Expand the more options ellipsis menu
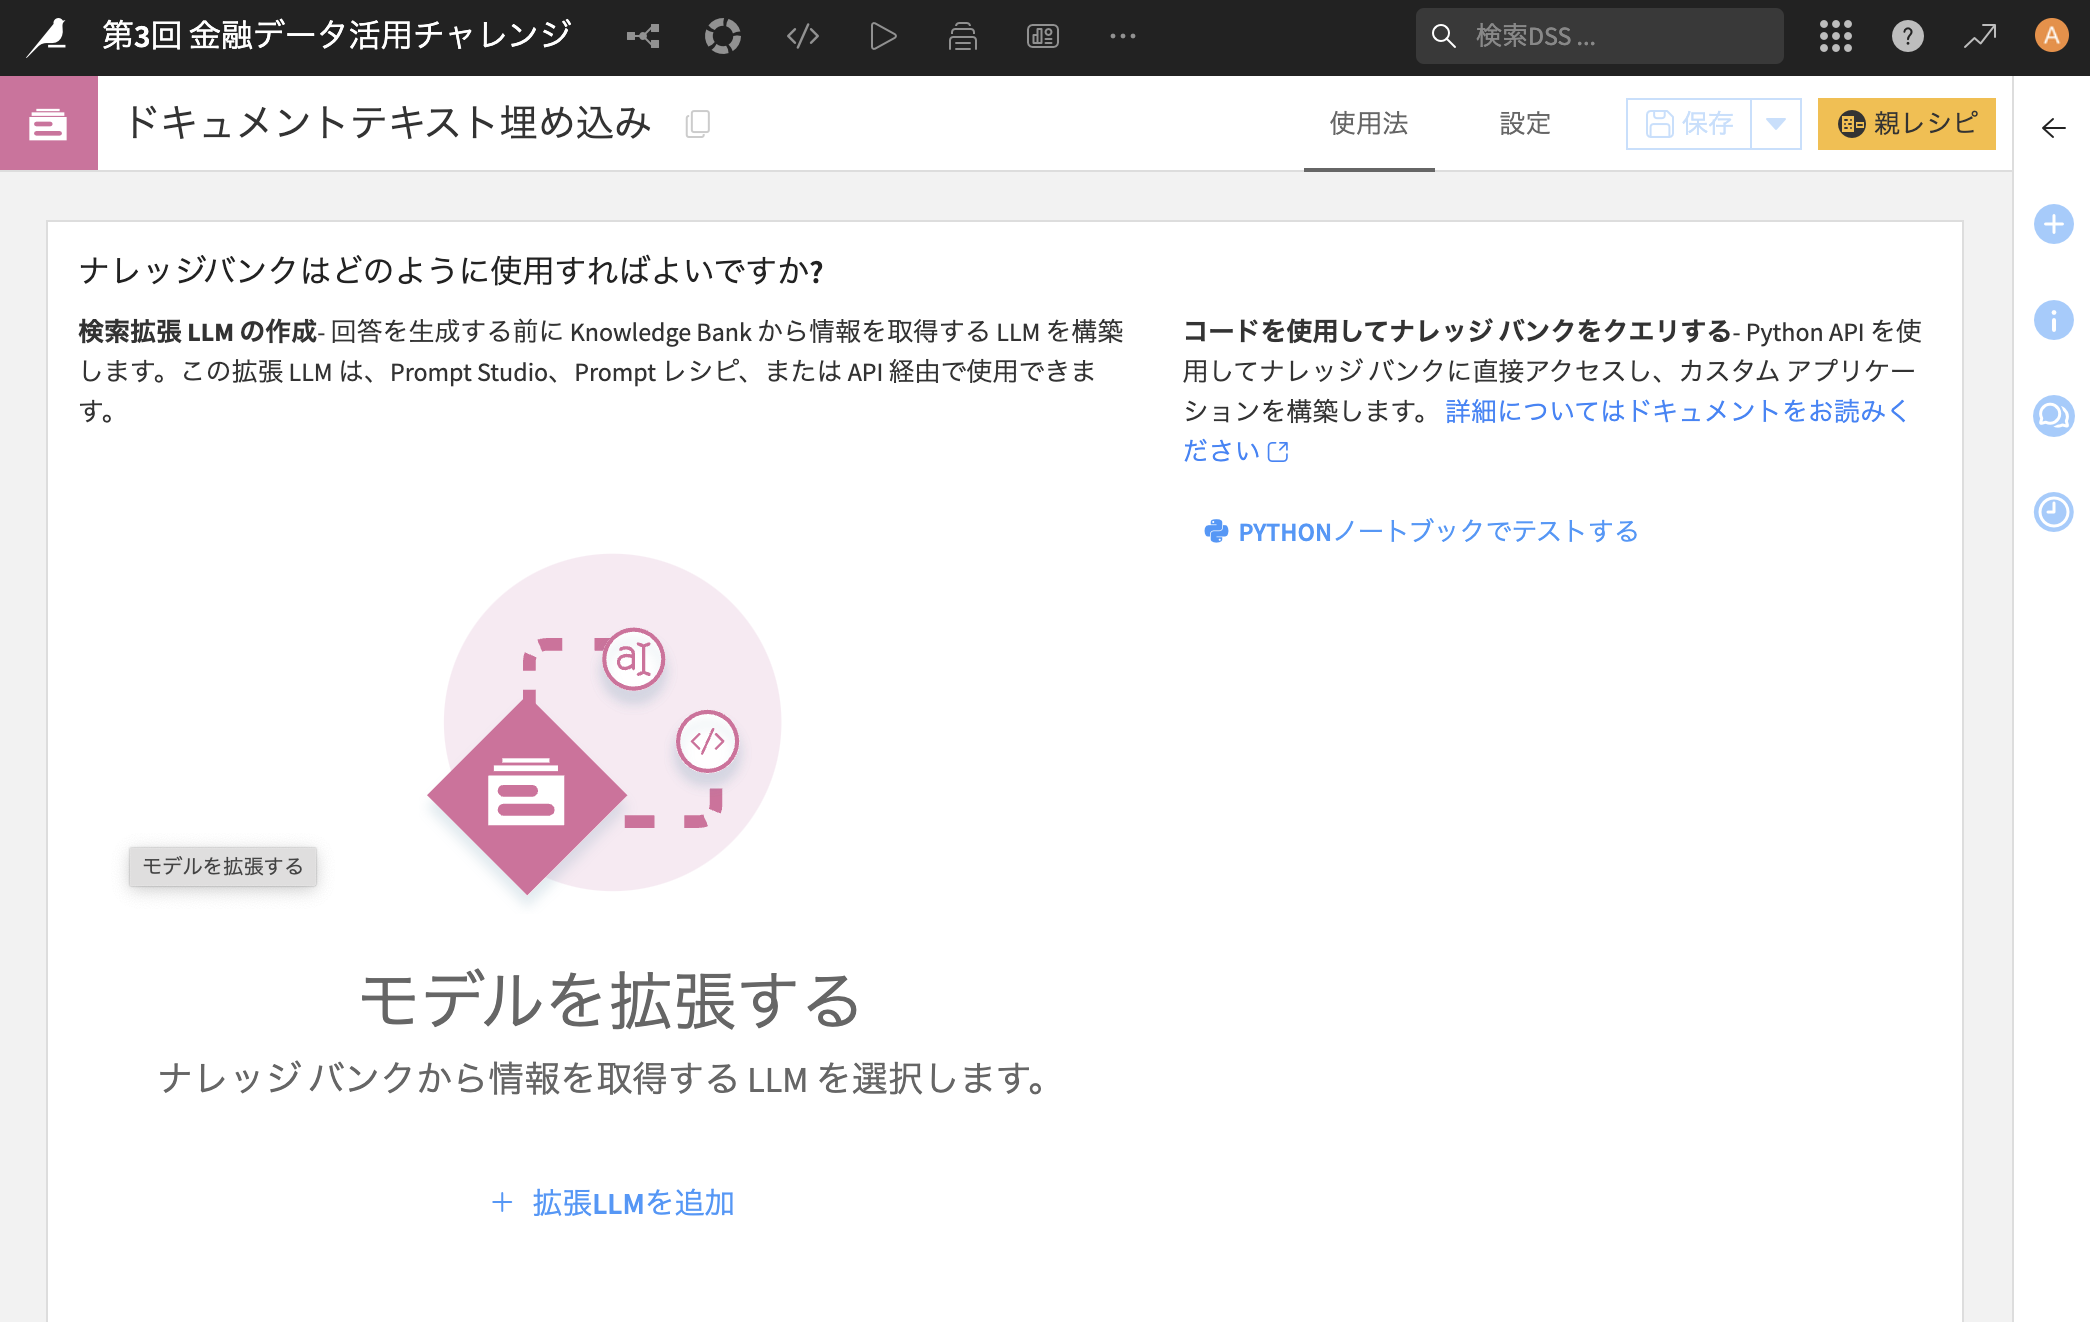This screenshot has width=2090, height=1322. 1122,37
